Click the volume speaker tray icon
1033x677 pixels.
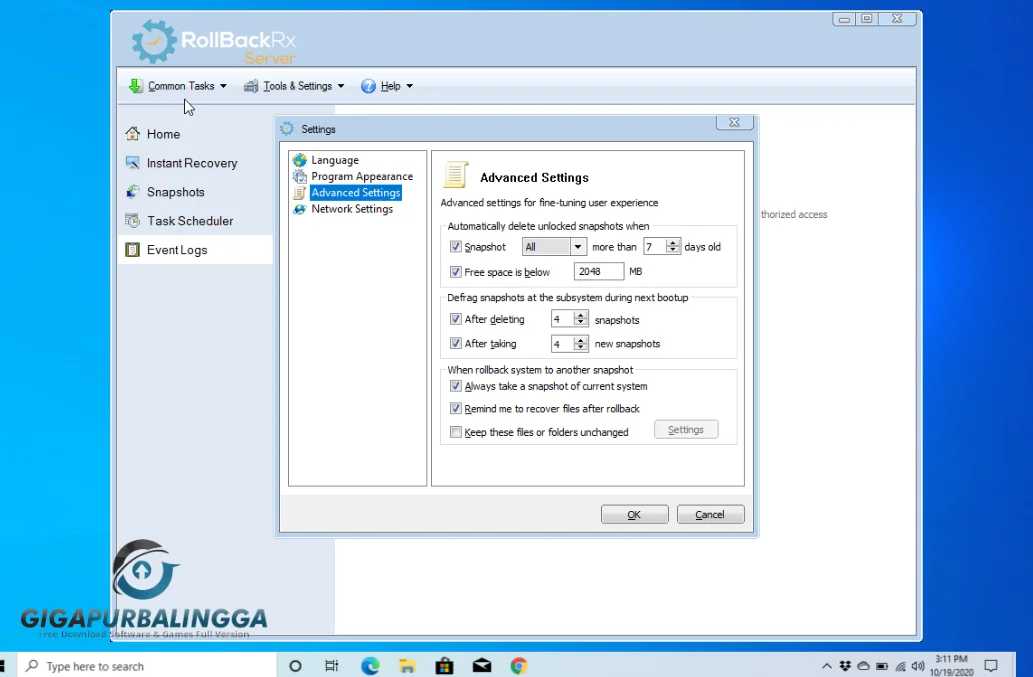click(918, 666)
